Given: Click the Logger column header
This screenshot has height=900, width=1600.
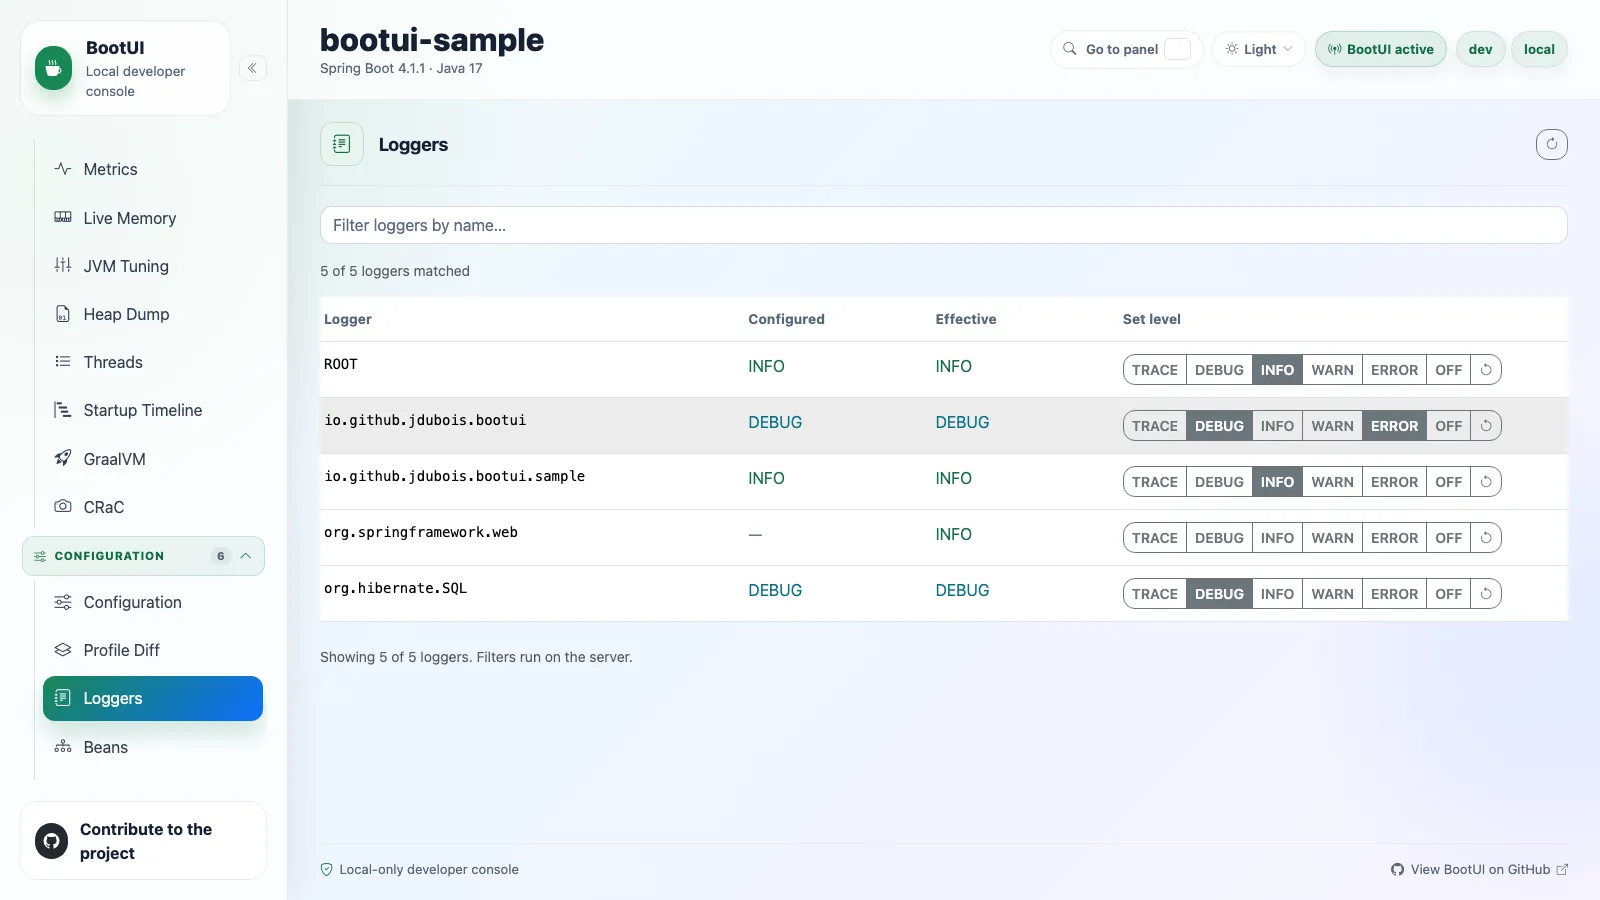Looking at the screenshot, I should click(x=348, y=319).
